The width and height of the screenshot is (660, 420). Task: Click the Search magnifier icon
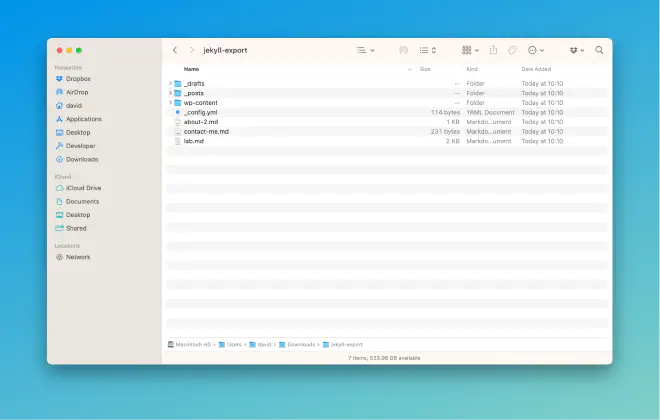pyautogui.click(x=599, y=50)
